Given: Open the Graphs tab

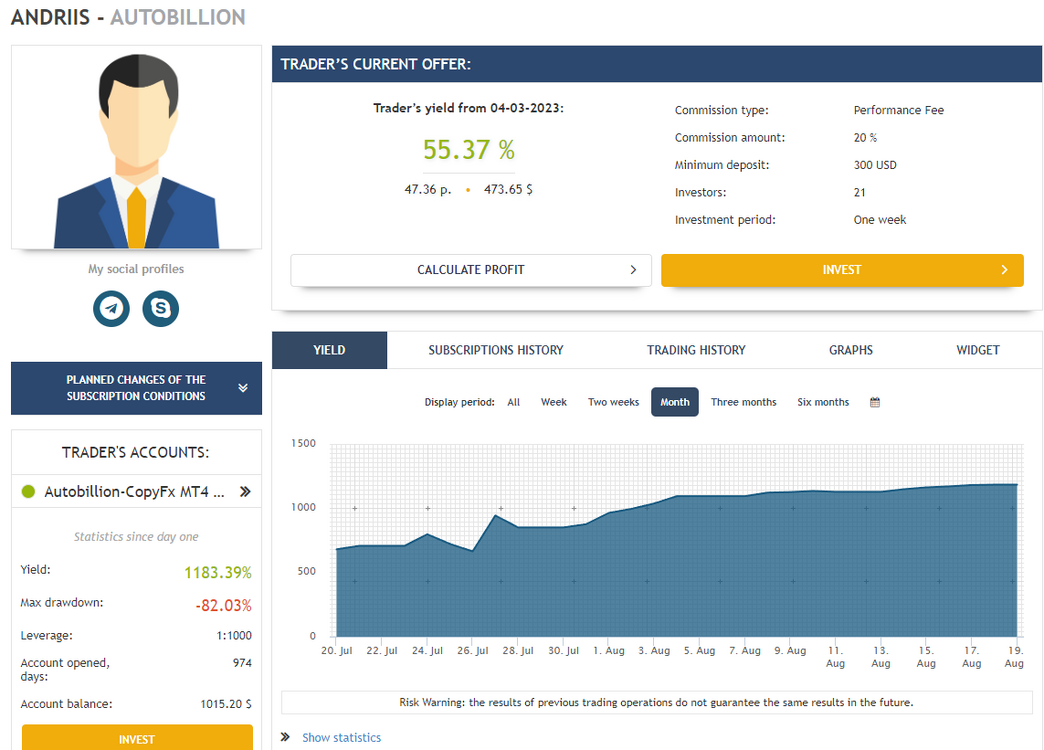Looking at the screenshot, I should coord(851,350).
